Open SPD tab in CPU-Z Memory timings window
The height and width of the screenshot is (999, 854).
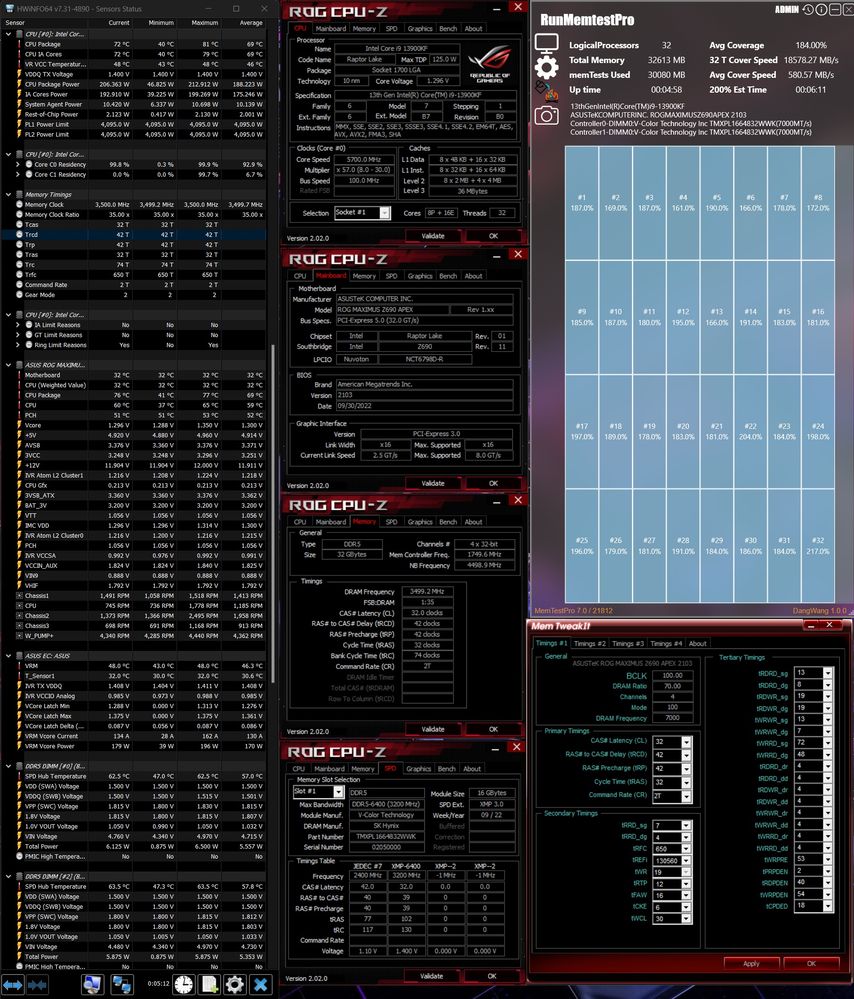point(391,522)
